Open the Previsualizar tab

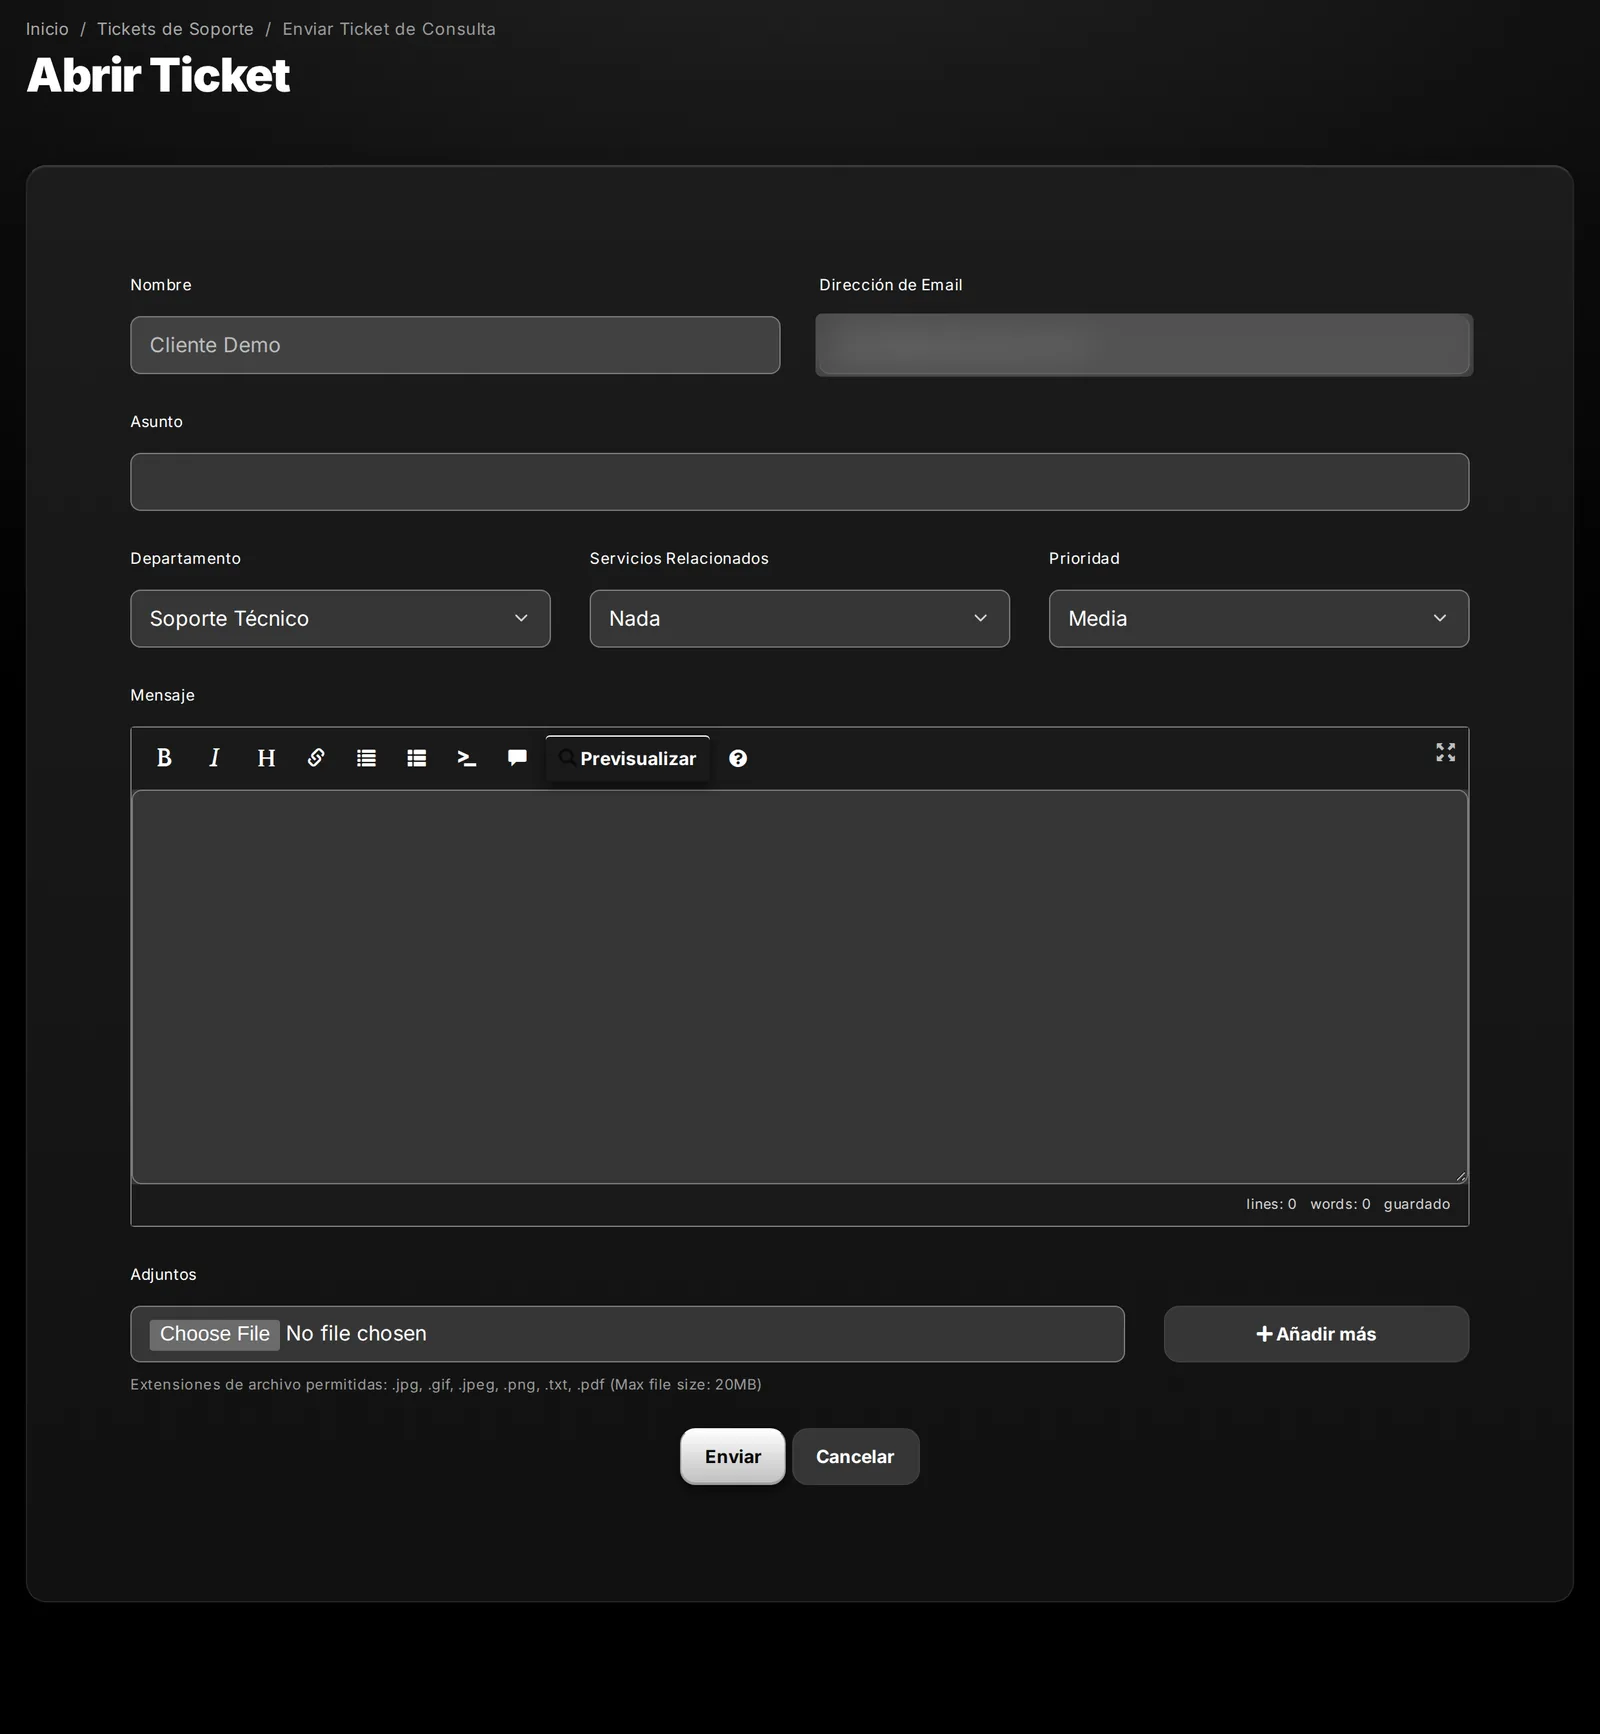click(628, 759)
